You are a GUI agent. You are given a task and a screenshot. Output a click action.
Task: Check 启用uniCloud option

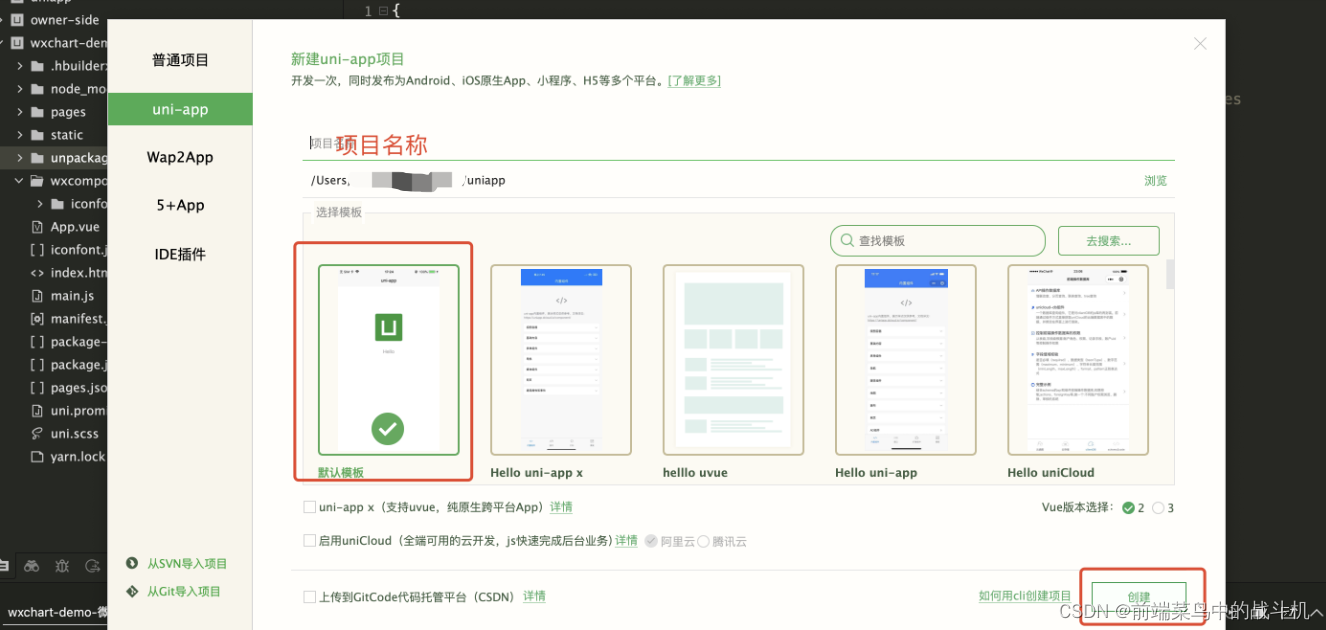tap(310, 541)
